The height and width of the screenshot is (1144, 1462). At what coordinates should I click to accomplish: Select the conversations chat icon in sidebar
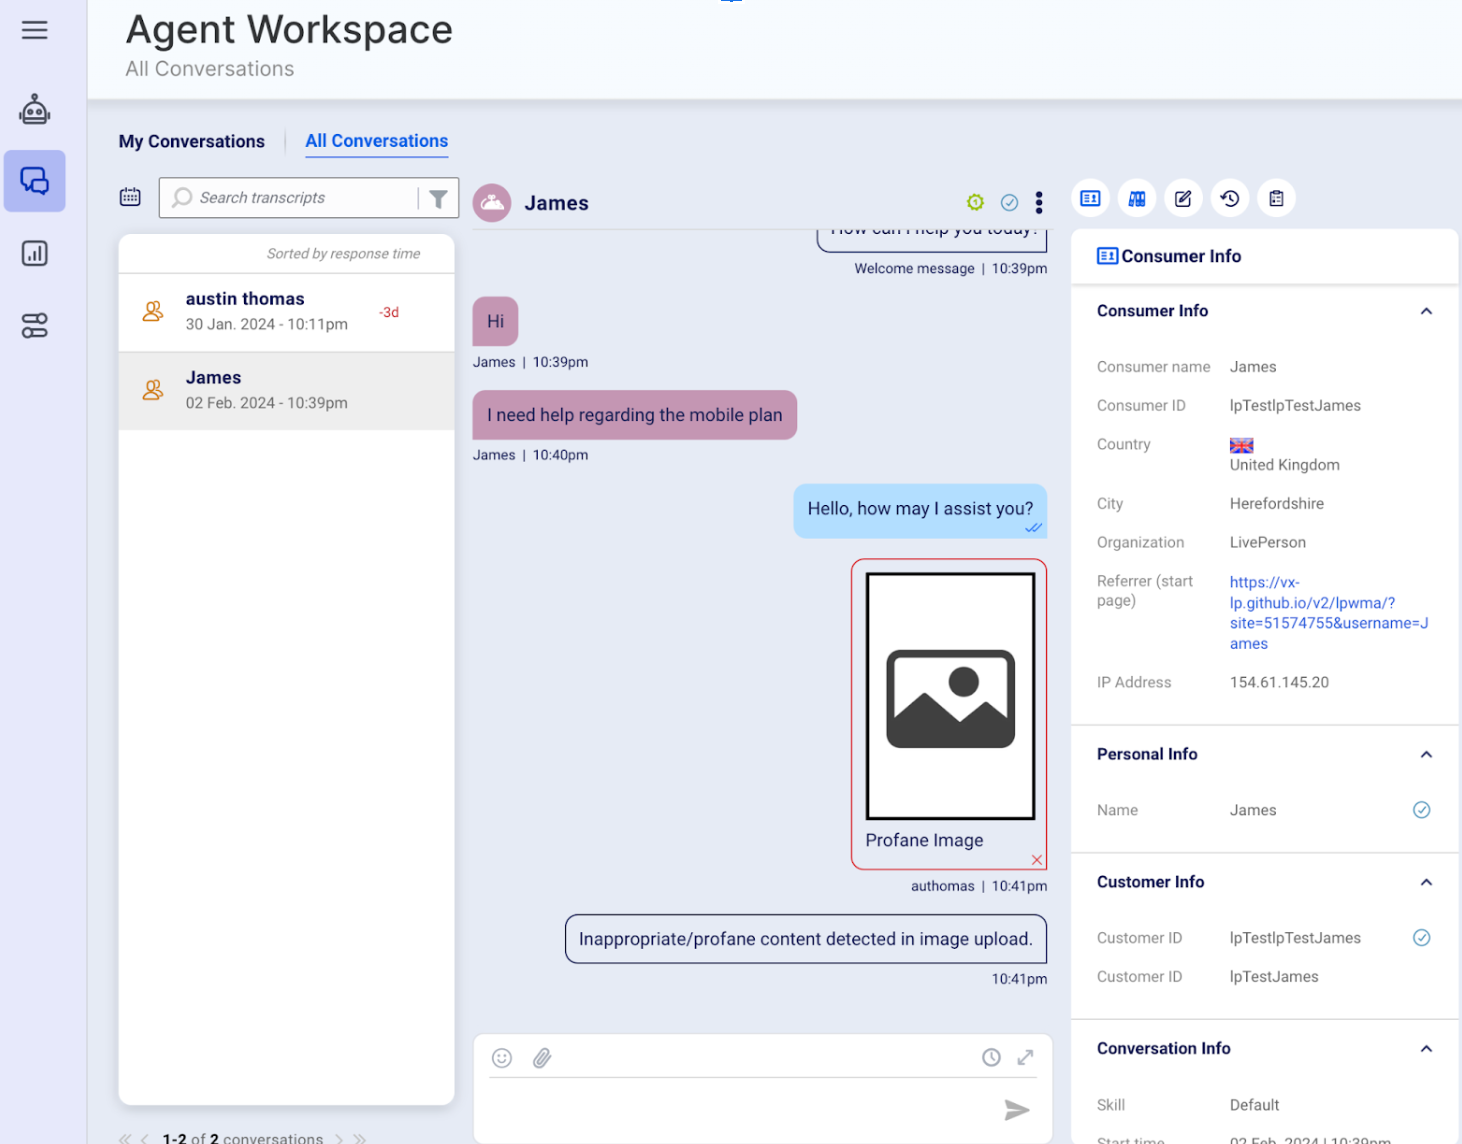click(x=35, y=181)
